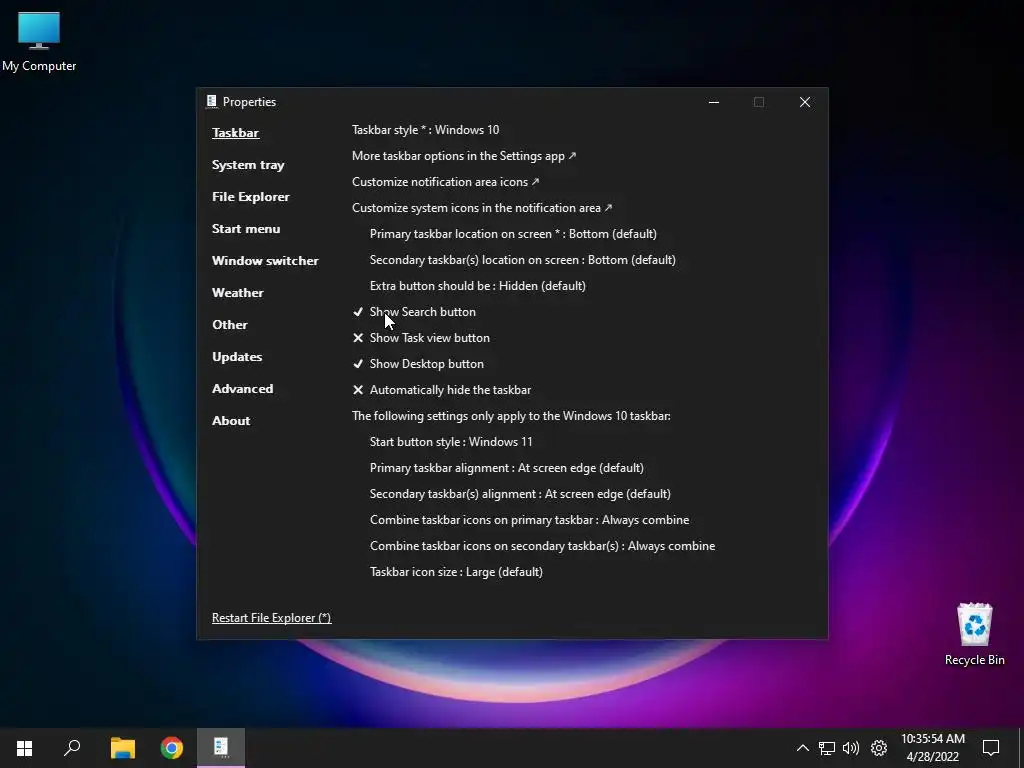Launch Google Chrome from the taskbar
This screenshot has width=1024, height=768.
coord(172,748)
